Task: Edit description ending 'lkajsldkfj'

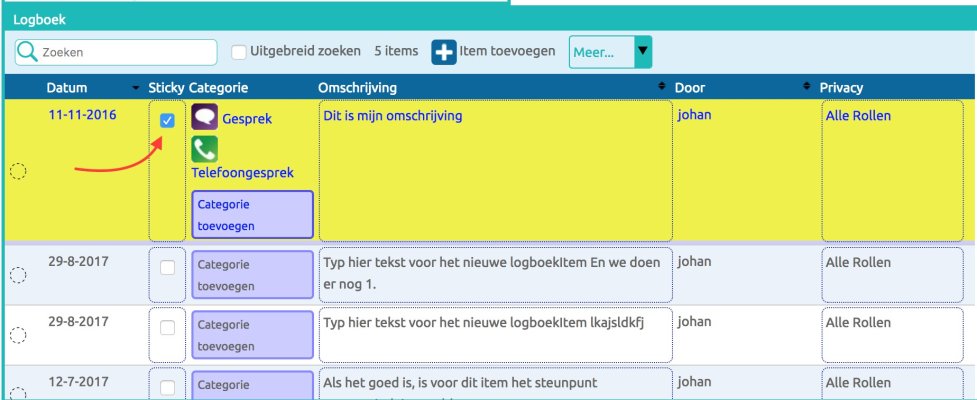Action: 496,335
